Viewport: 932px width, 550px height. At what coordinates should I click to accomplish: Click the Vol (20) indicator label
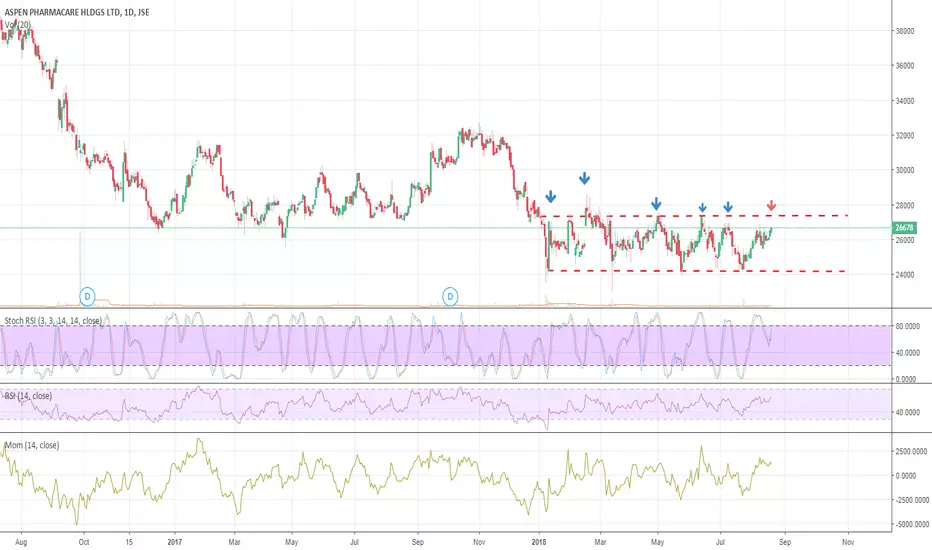tap(18, 24)
